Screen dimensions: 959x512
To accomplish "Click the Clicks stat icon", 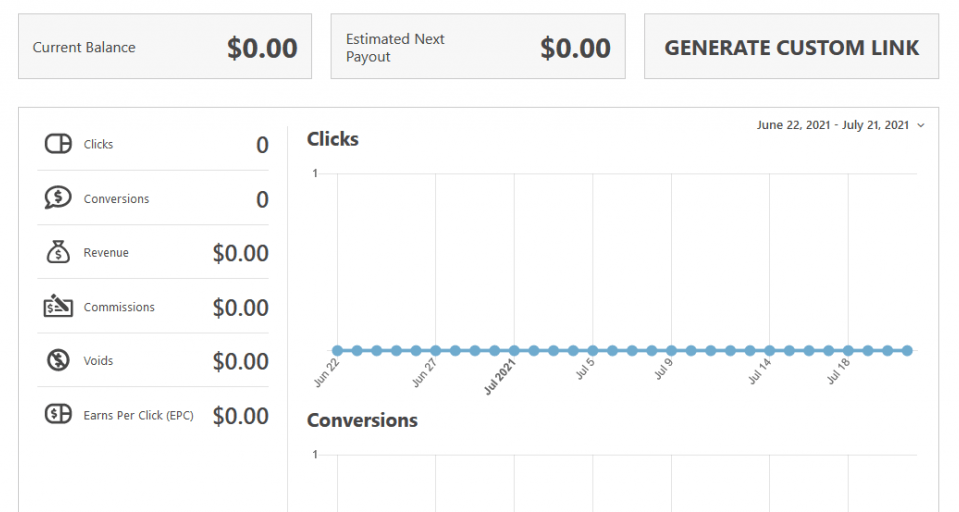I will pos(58,144).
